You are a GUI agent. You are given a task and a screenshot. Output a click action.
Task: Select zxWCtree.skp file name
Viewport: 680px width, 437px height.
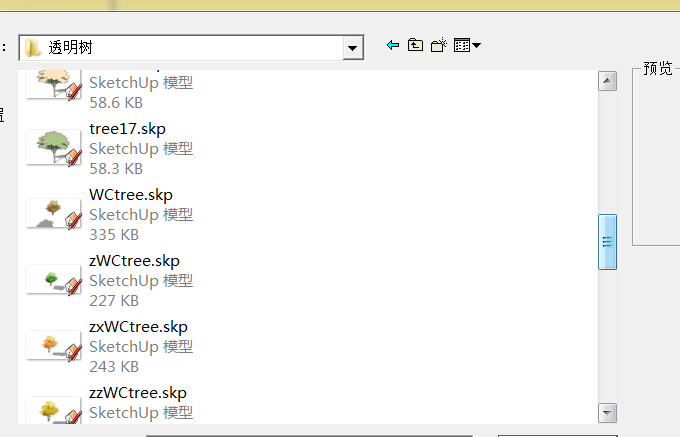coord(138,326)
